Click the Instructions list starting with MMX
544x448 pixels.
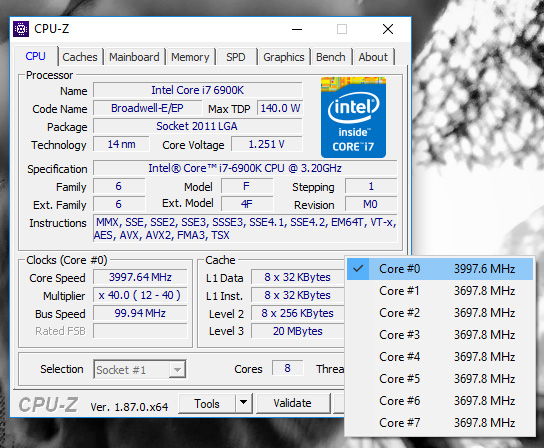[x=245, y=229]
